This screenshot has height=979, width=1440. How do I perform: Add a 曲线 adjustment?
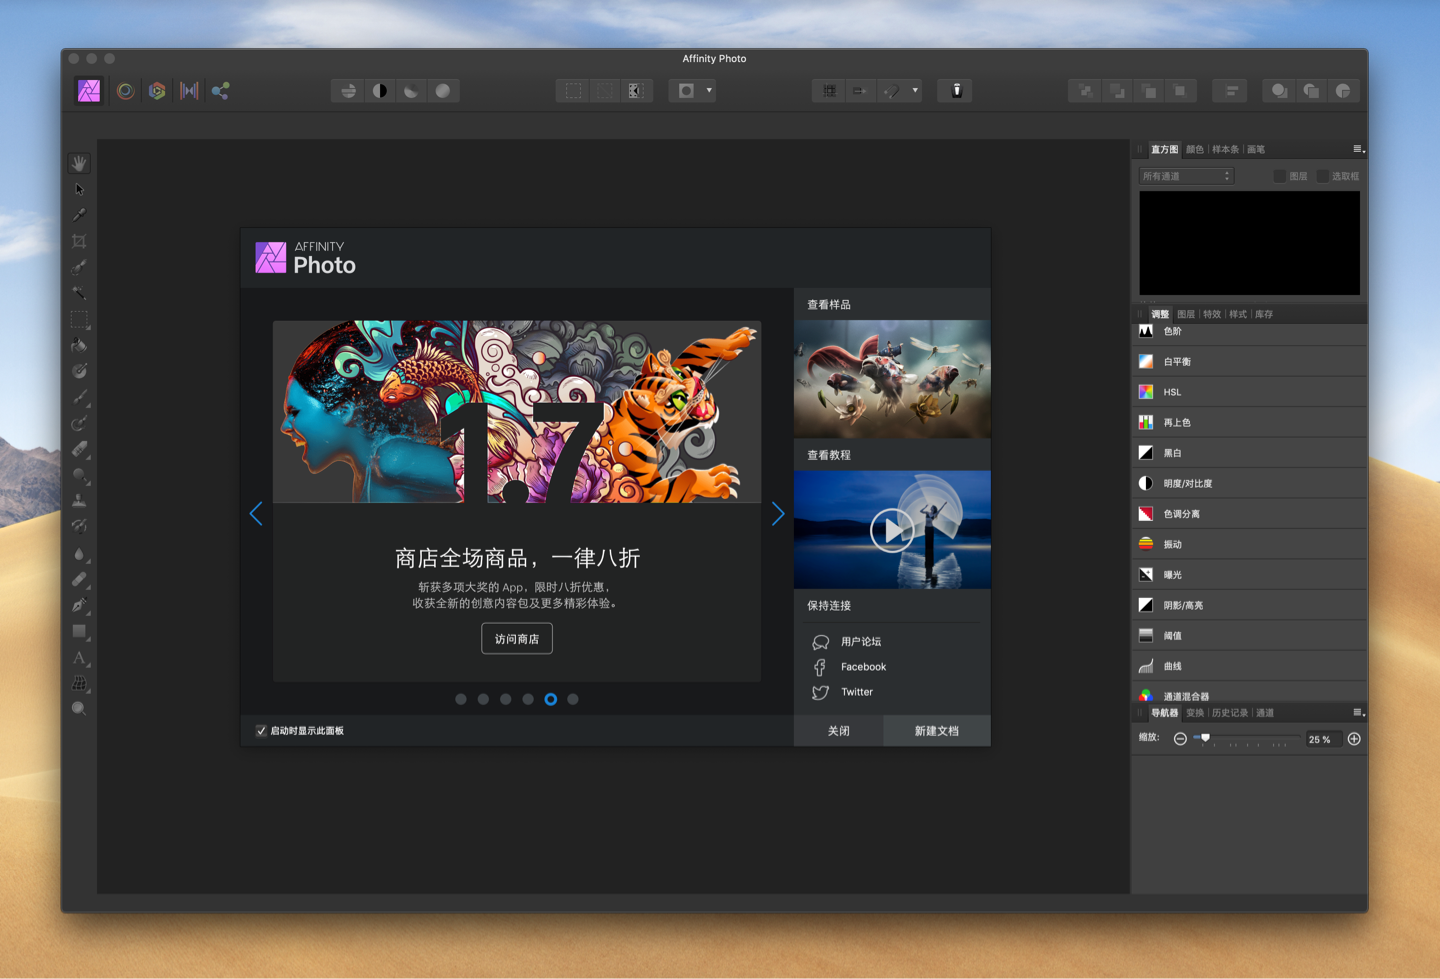pyautogui.click(x=1249, y=666)
